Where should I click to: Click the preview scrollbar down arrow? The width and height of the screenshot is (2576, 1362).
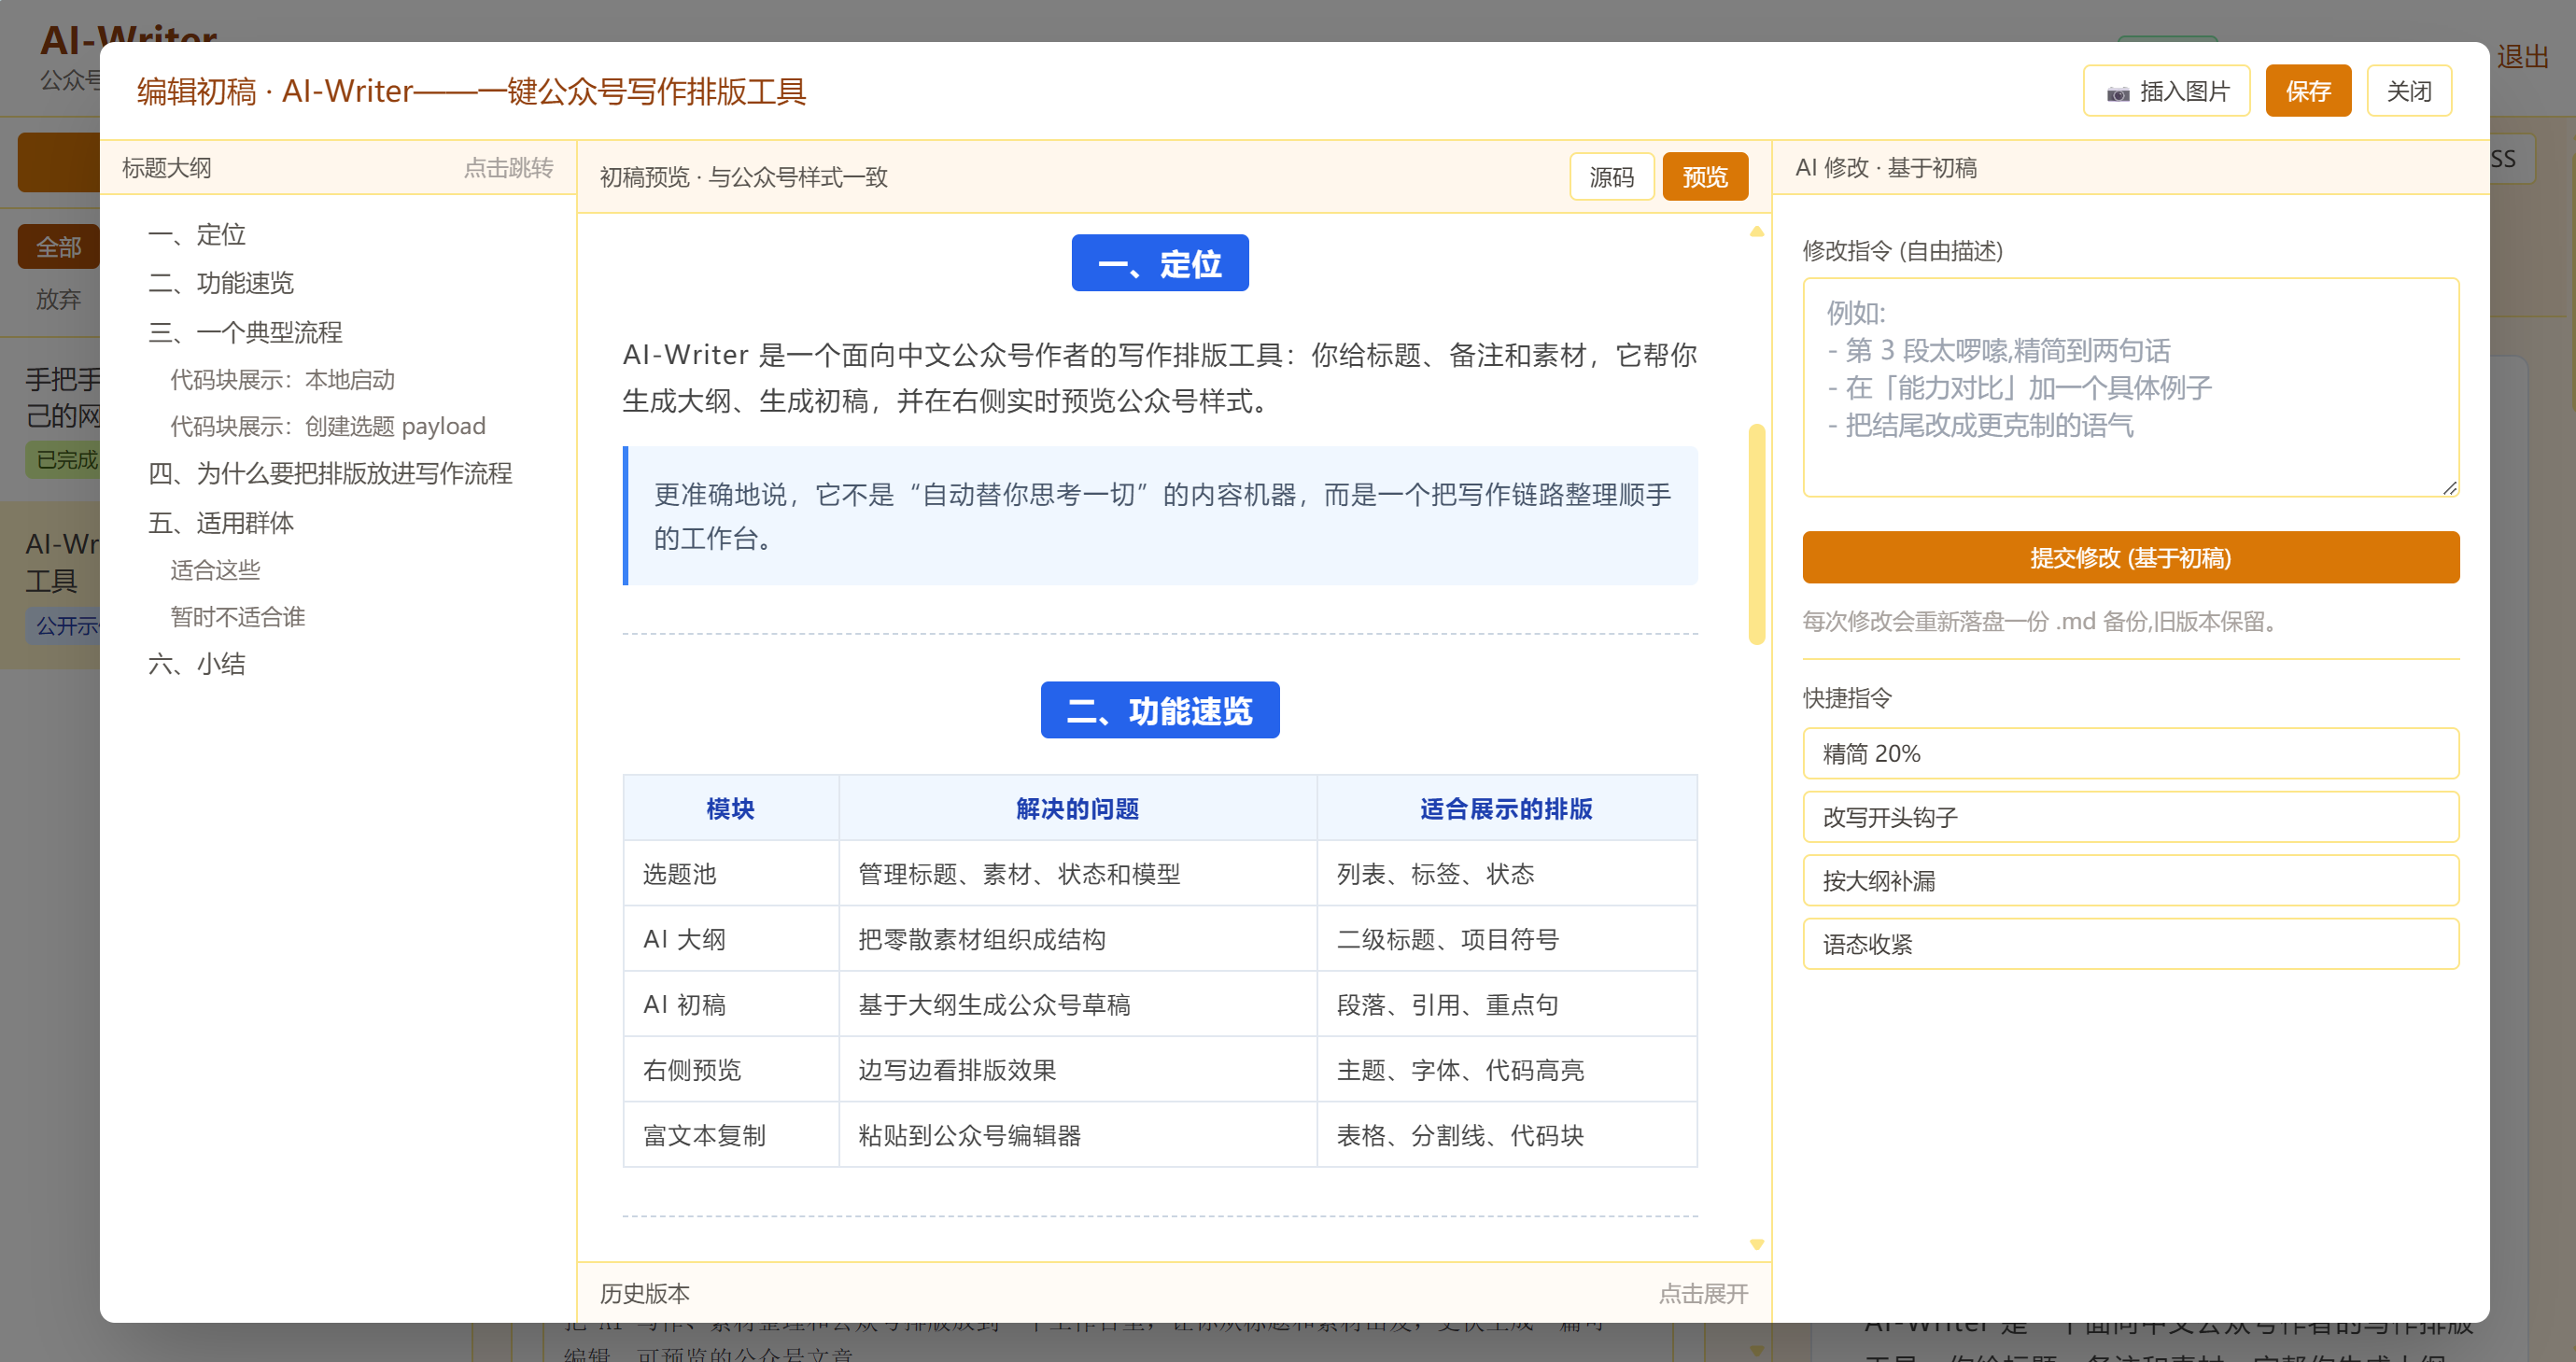1756,1244
